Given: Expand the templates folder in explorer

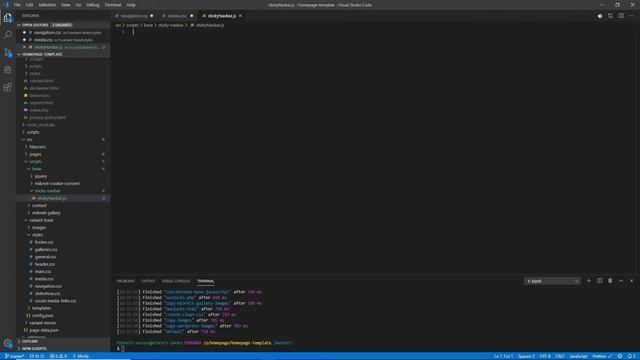Looking at the screenshot, I should point(63,308).
